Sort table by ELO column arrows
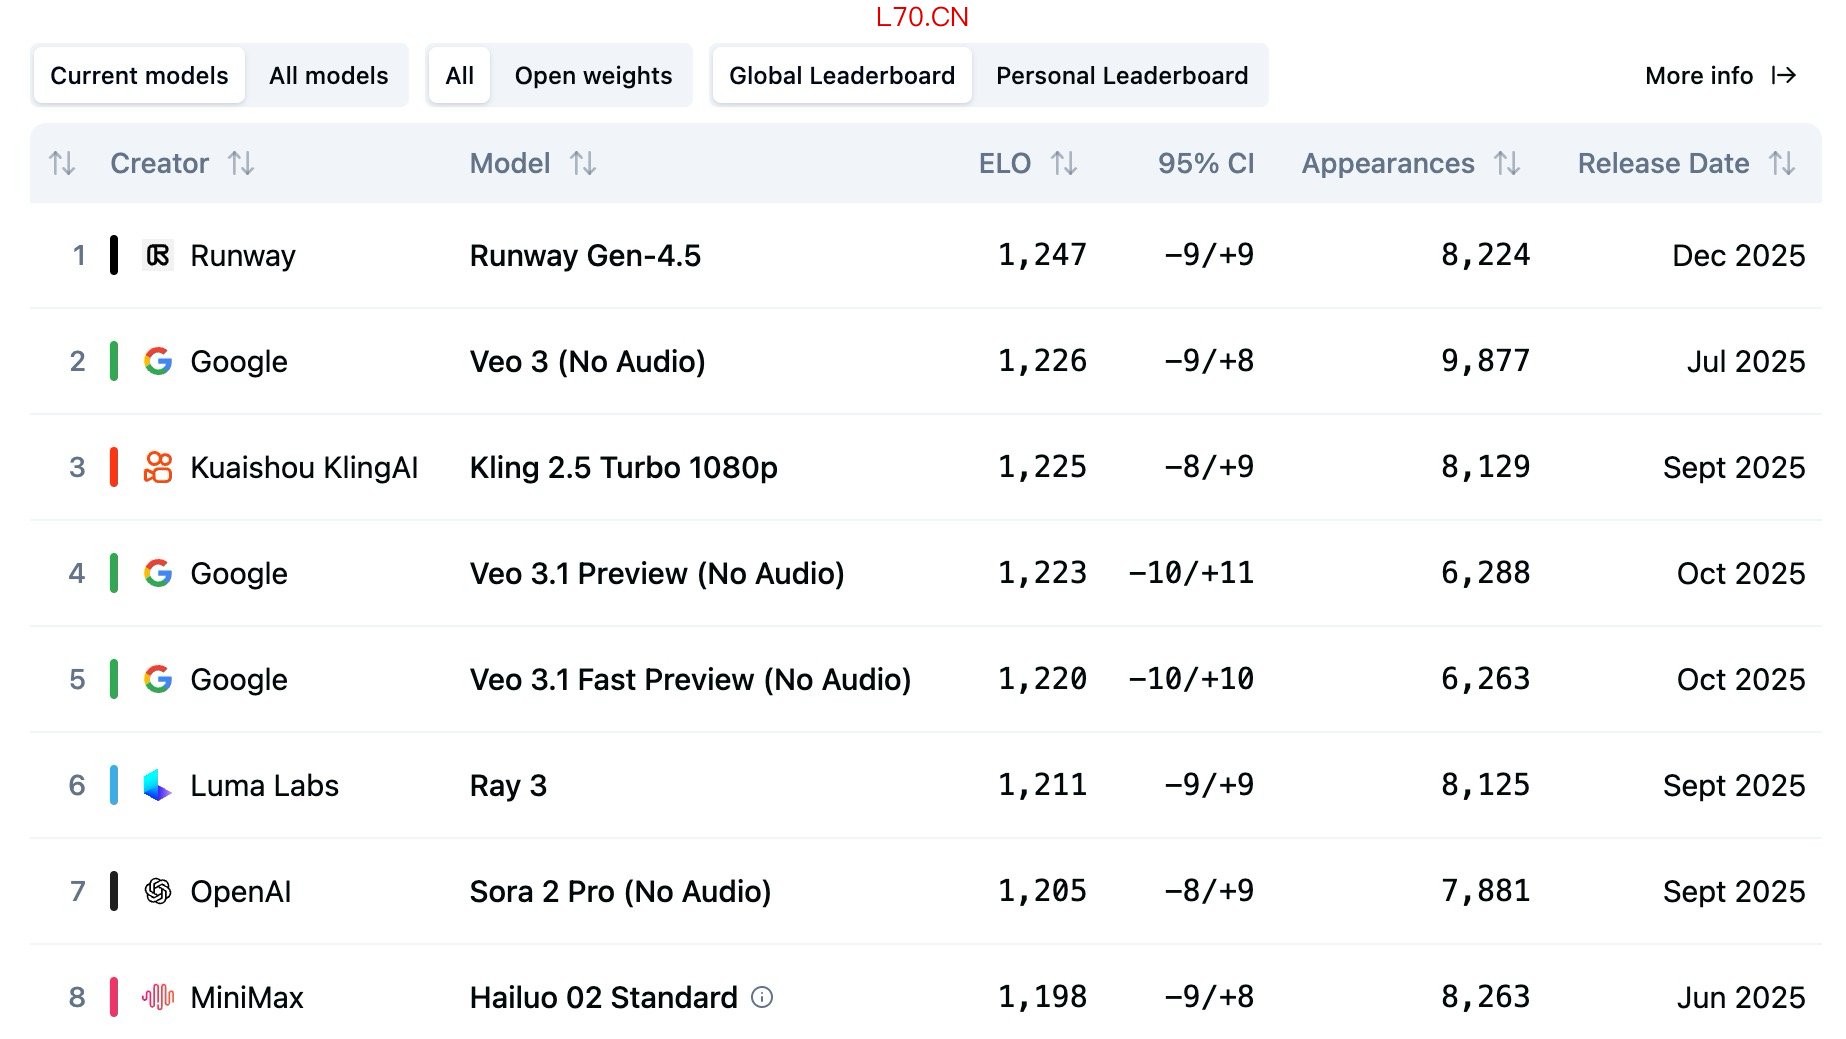1846x1039 pixels. 1064,164
